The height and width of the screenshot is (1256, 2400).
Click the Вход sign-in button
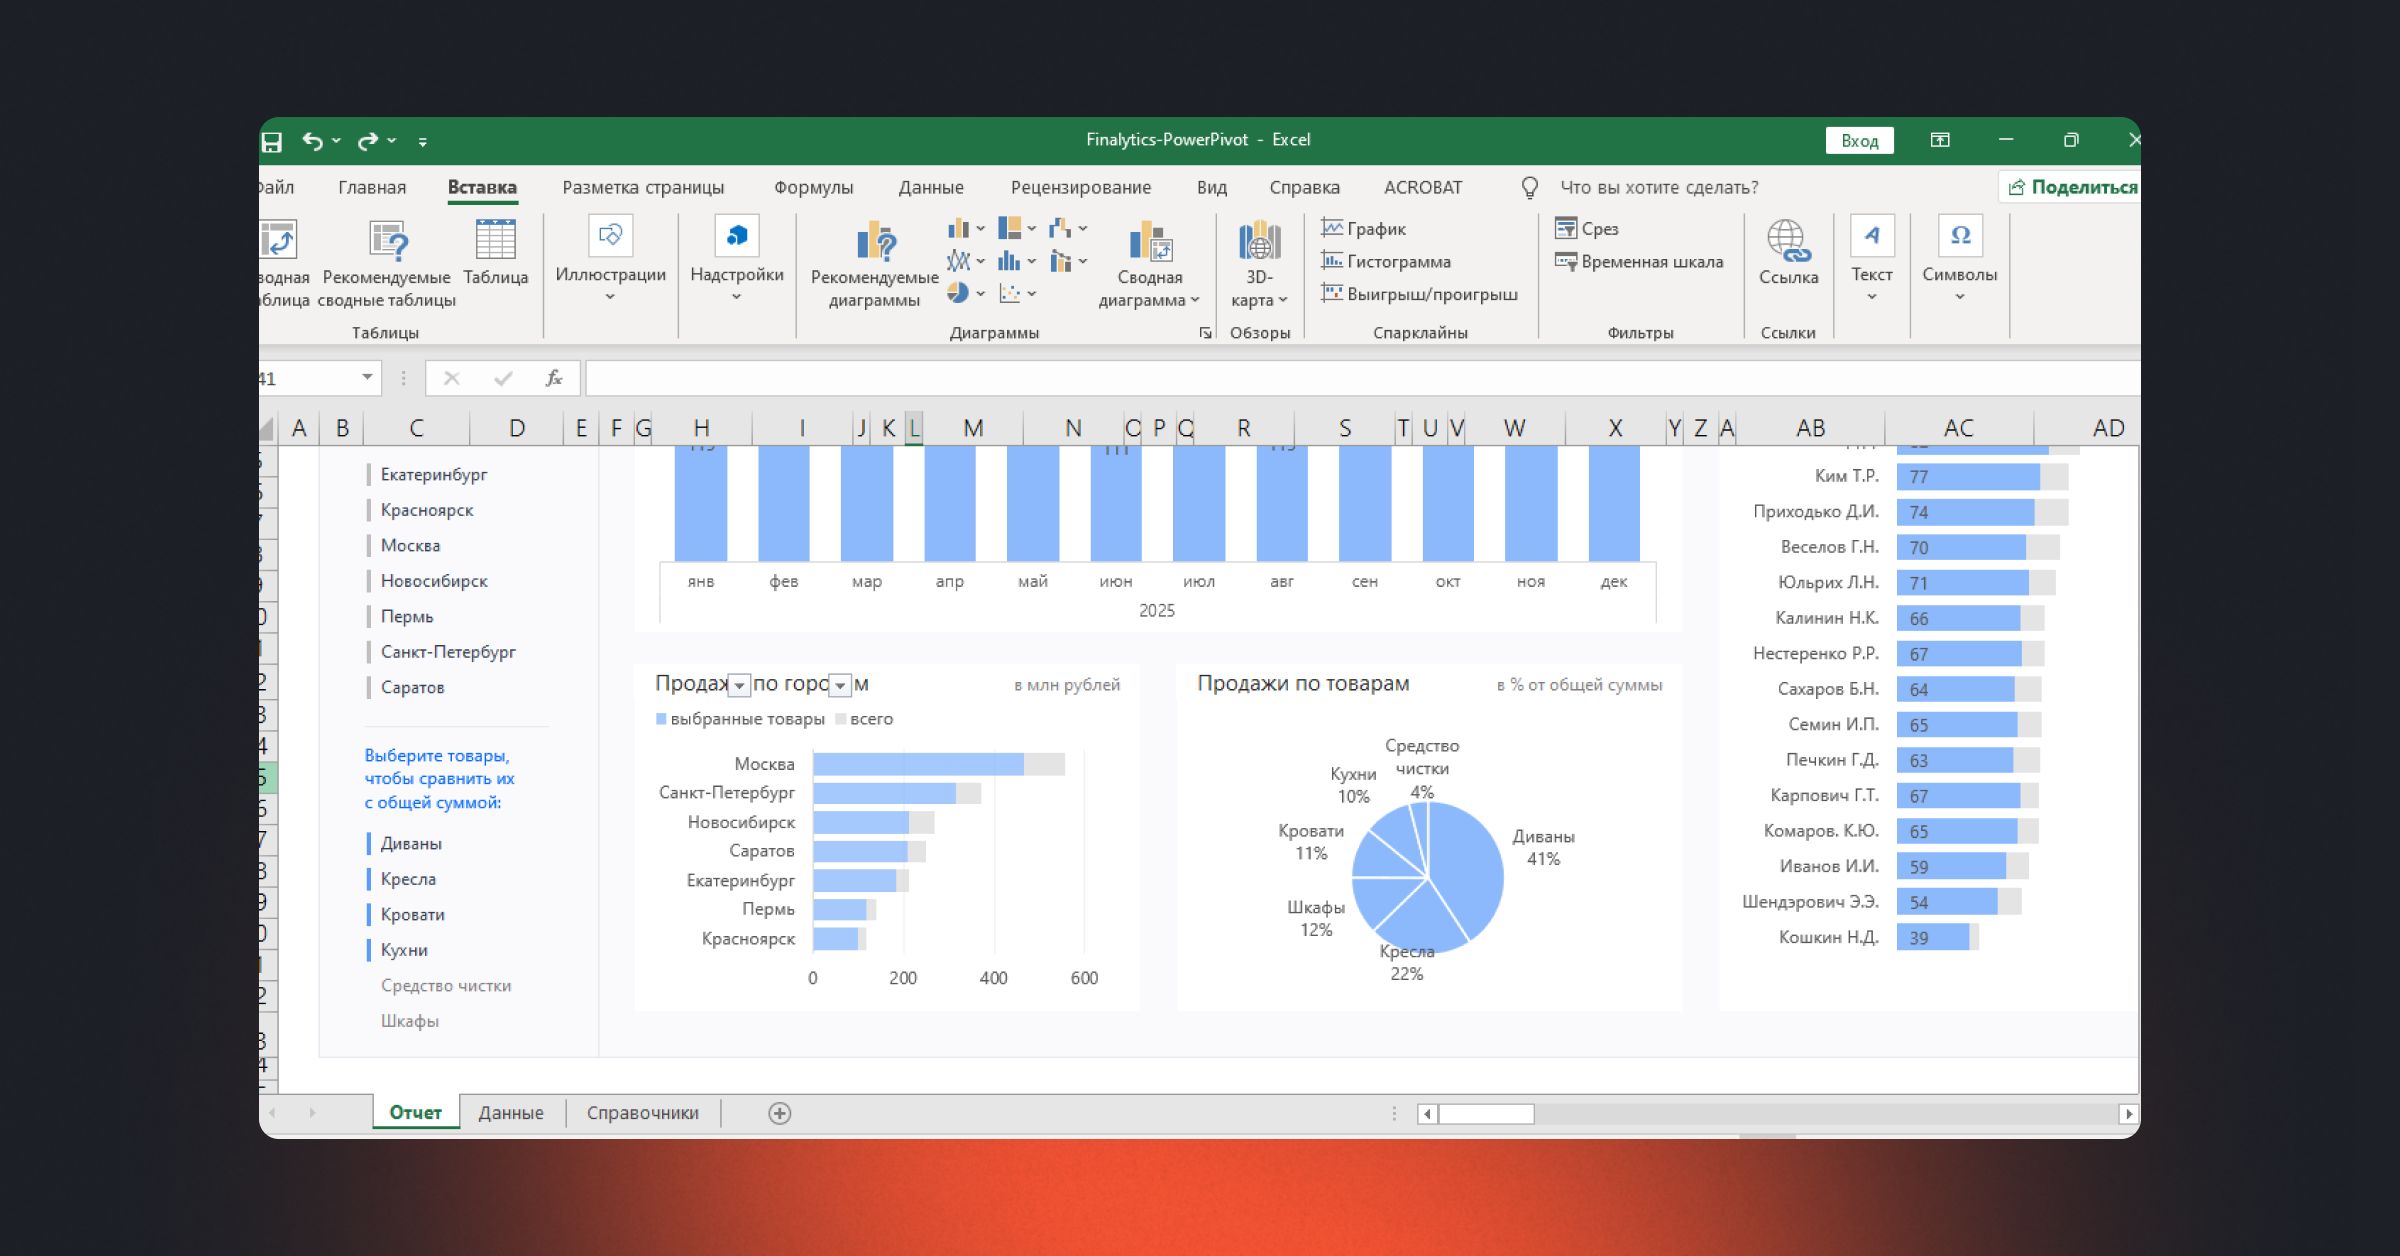(1859, 141)
